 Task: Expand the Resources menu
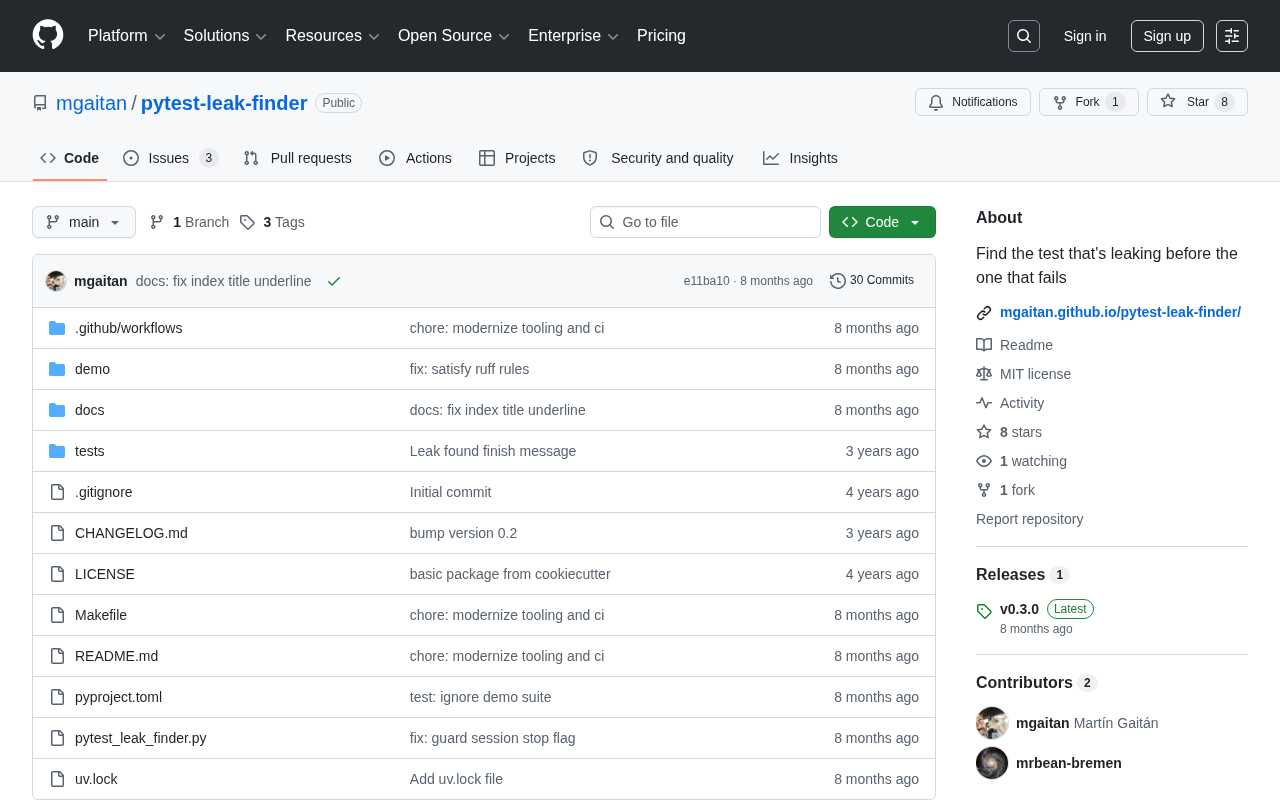point(332,36)
